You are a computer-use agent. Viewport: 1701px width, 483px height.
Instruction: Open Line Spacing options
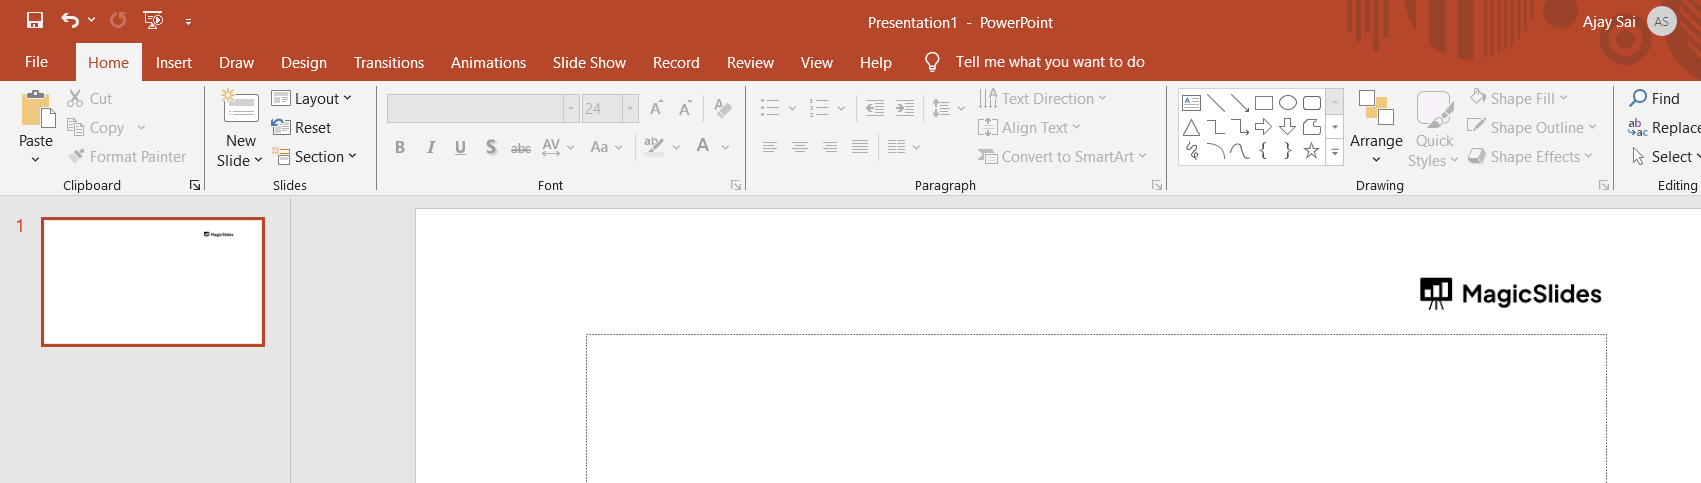tap(948, 108)
